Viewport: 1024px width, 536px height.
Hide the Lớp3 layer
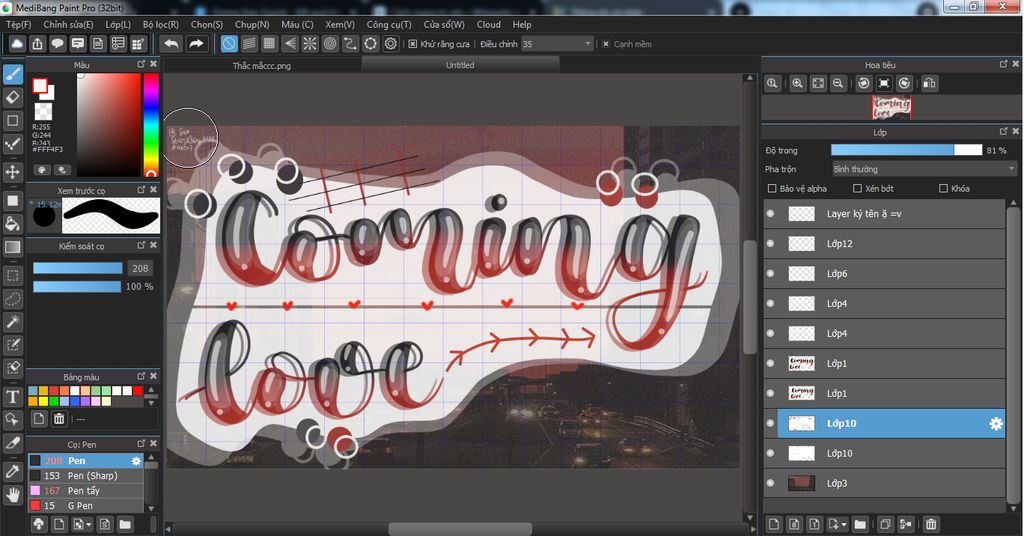coord(771,483)
